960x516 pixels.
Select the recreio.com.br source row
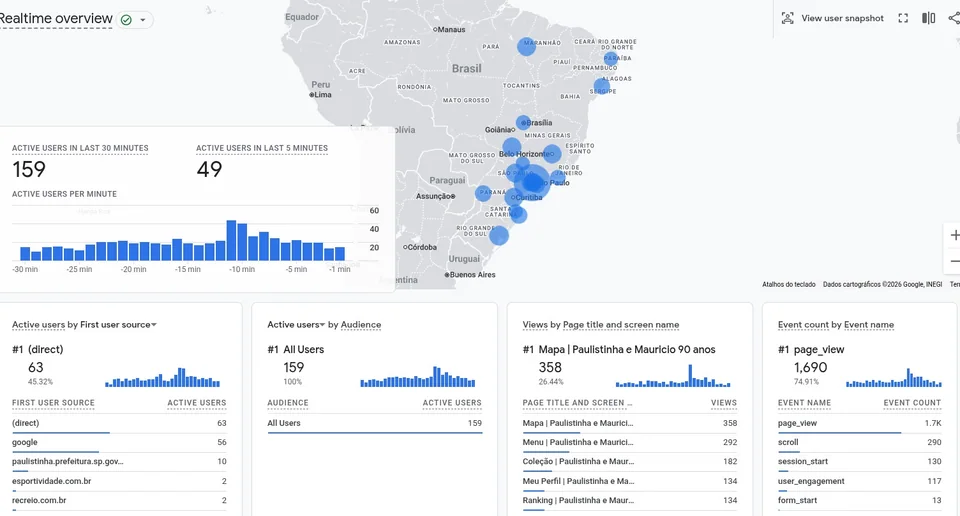coord(119,501)
